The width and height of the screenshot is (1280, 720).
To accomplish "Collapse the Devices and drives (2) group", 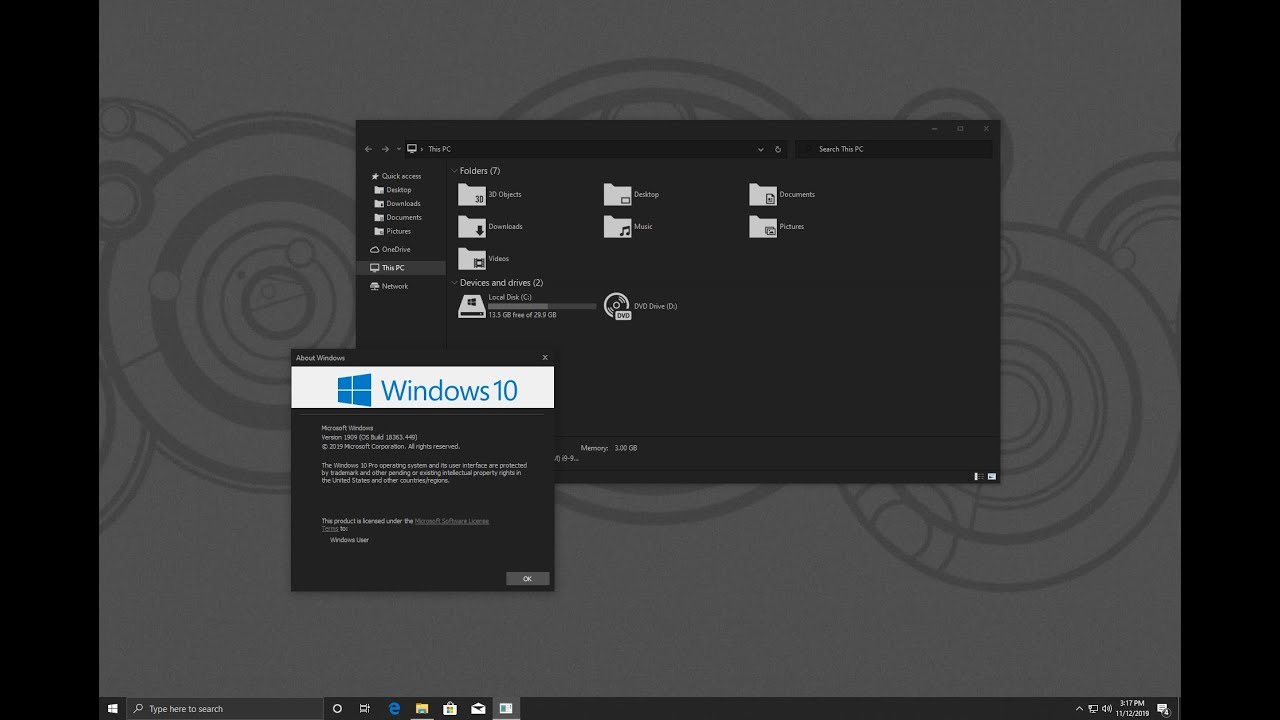I will click(453, 283).
